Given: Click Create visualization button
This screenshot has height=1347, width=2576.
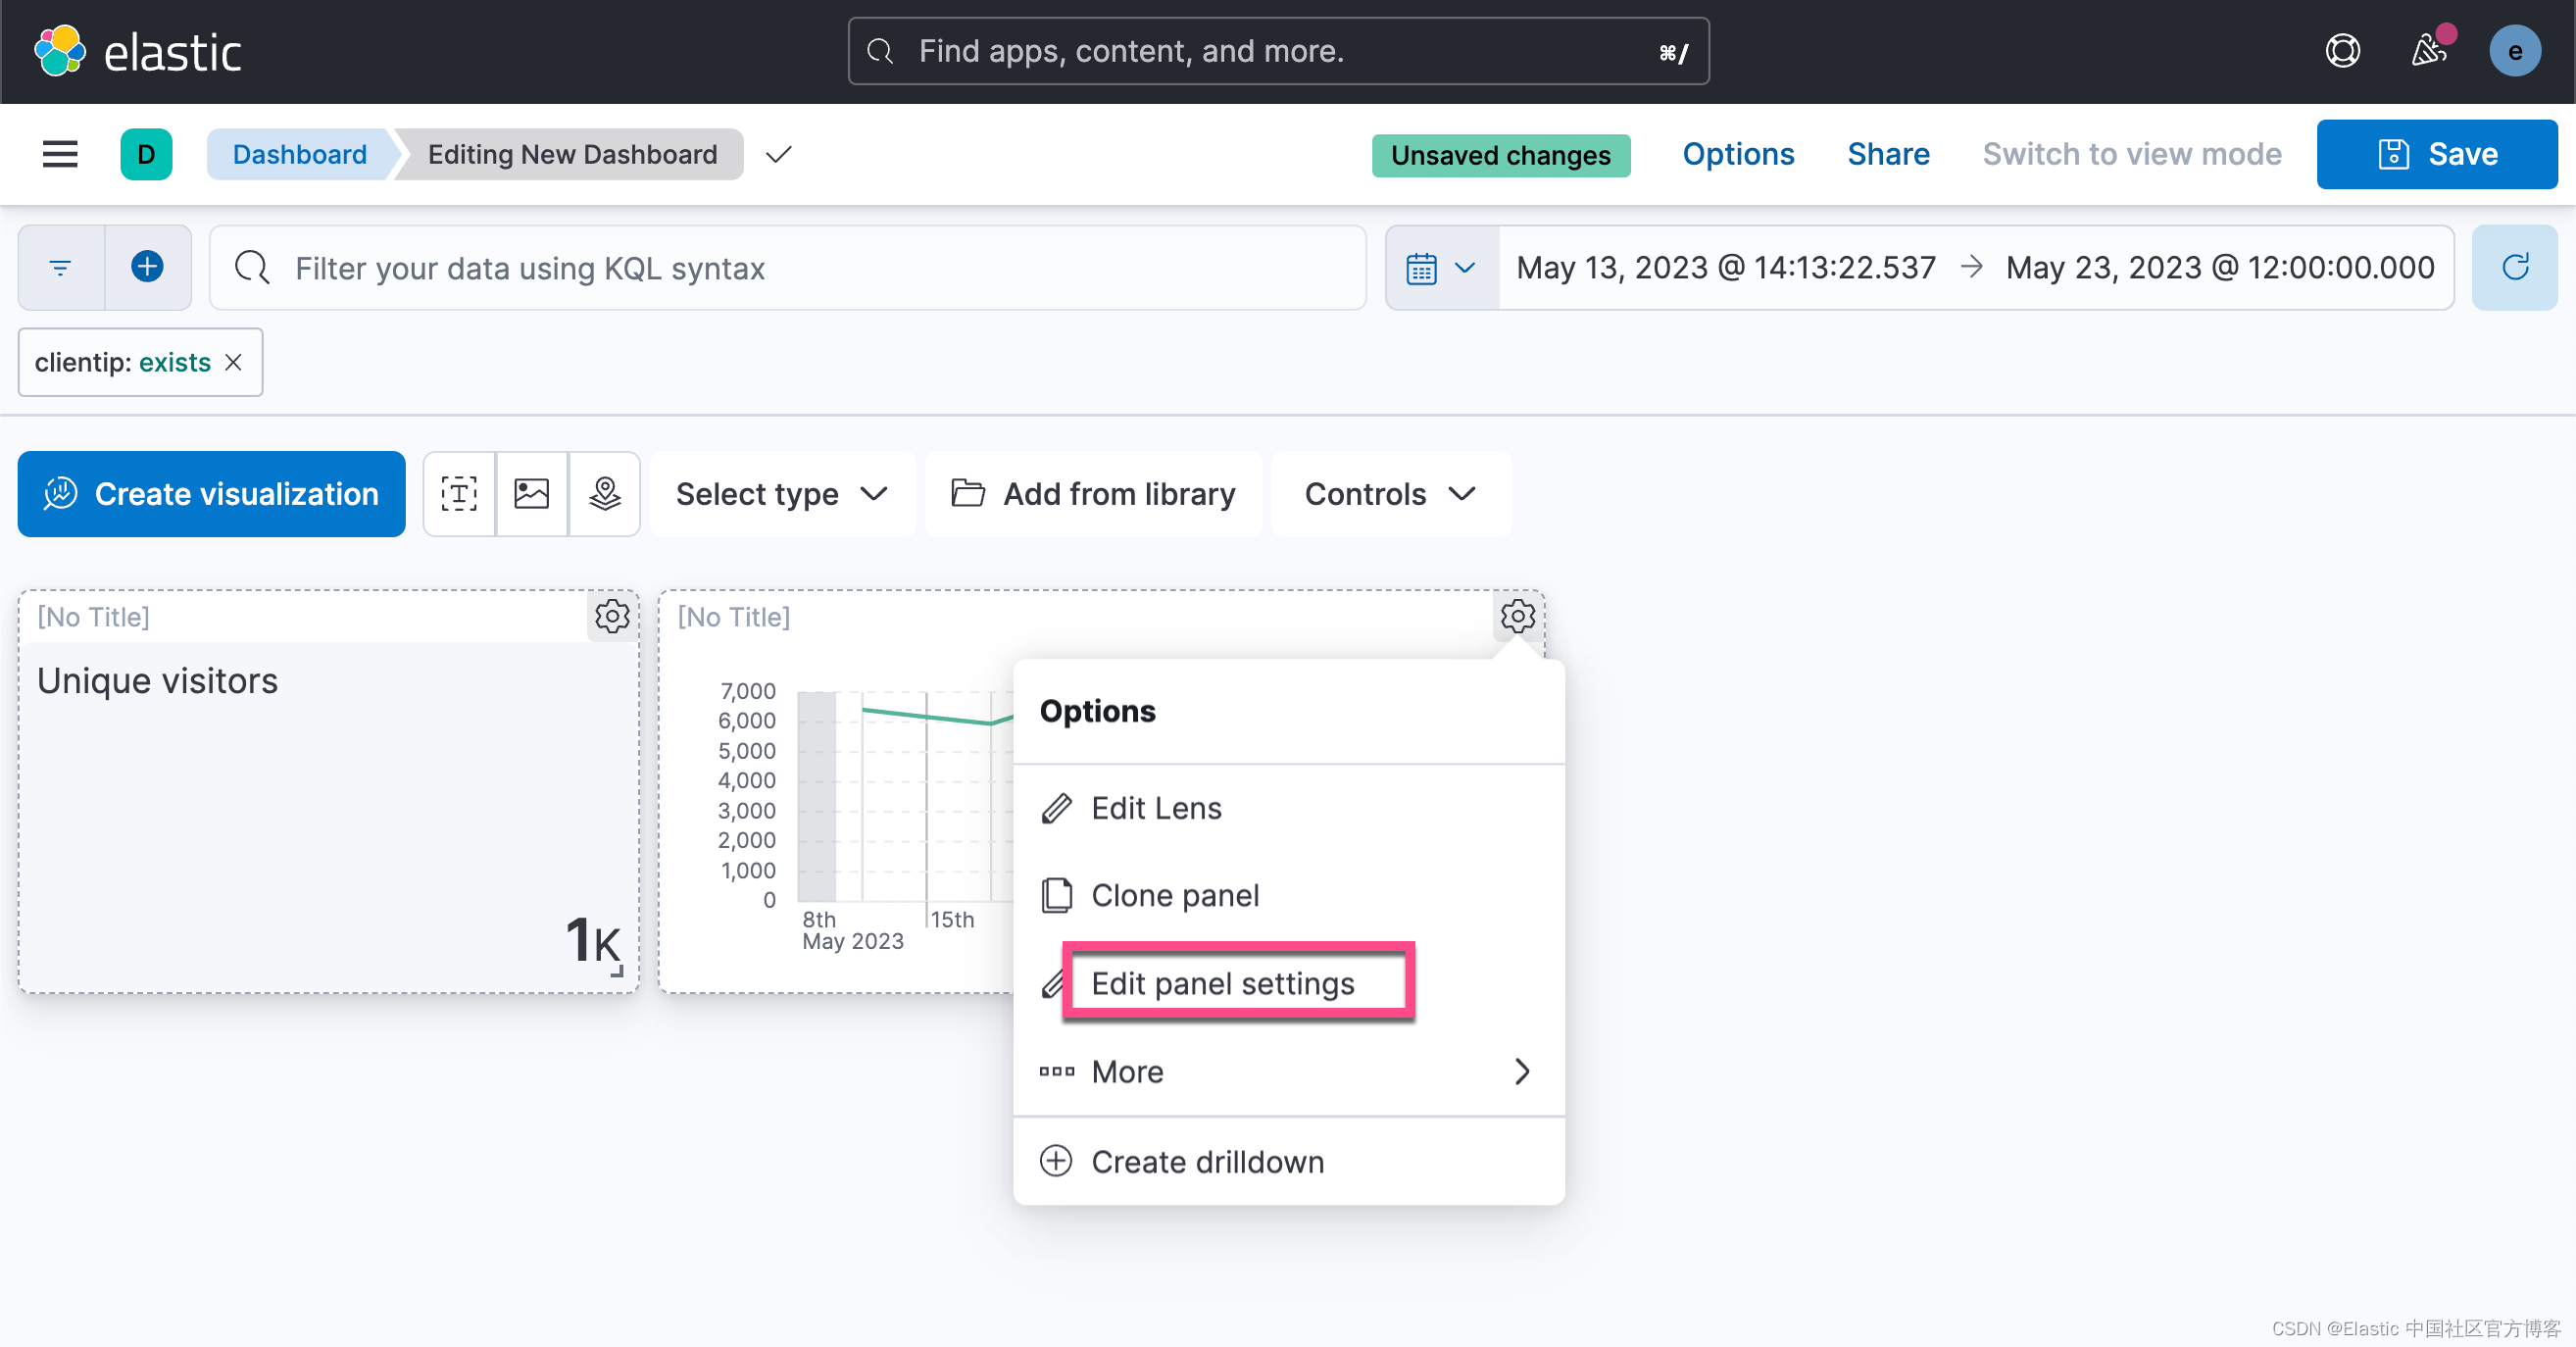Looking at the screenshot, I should click(211, 494).
